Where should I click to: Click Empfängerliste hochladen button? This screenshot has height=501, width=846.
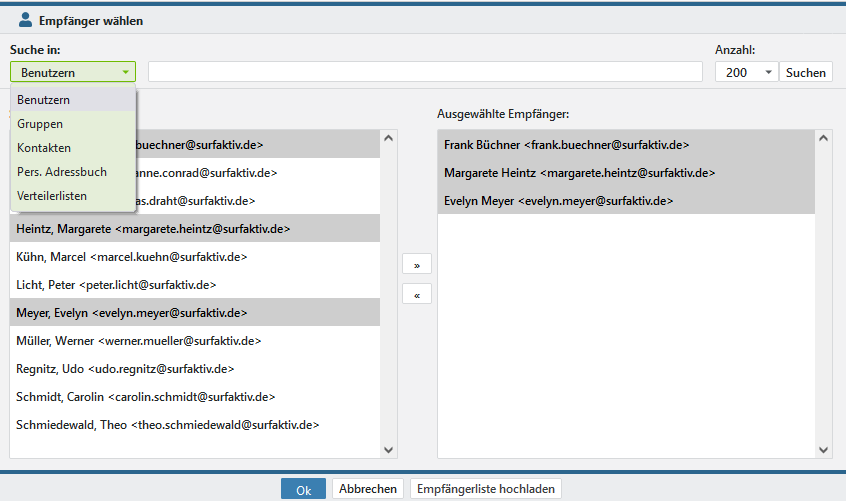tap(485, 489)
